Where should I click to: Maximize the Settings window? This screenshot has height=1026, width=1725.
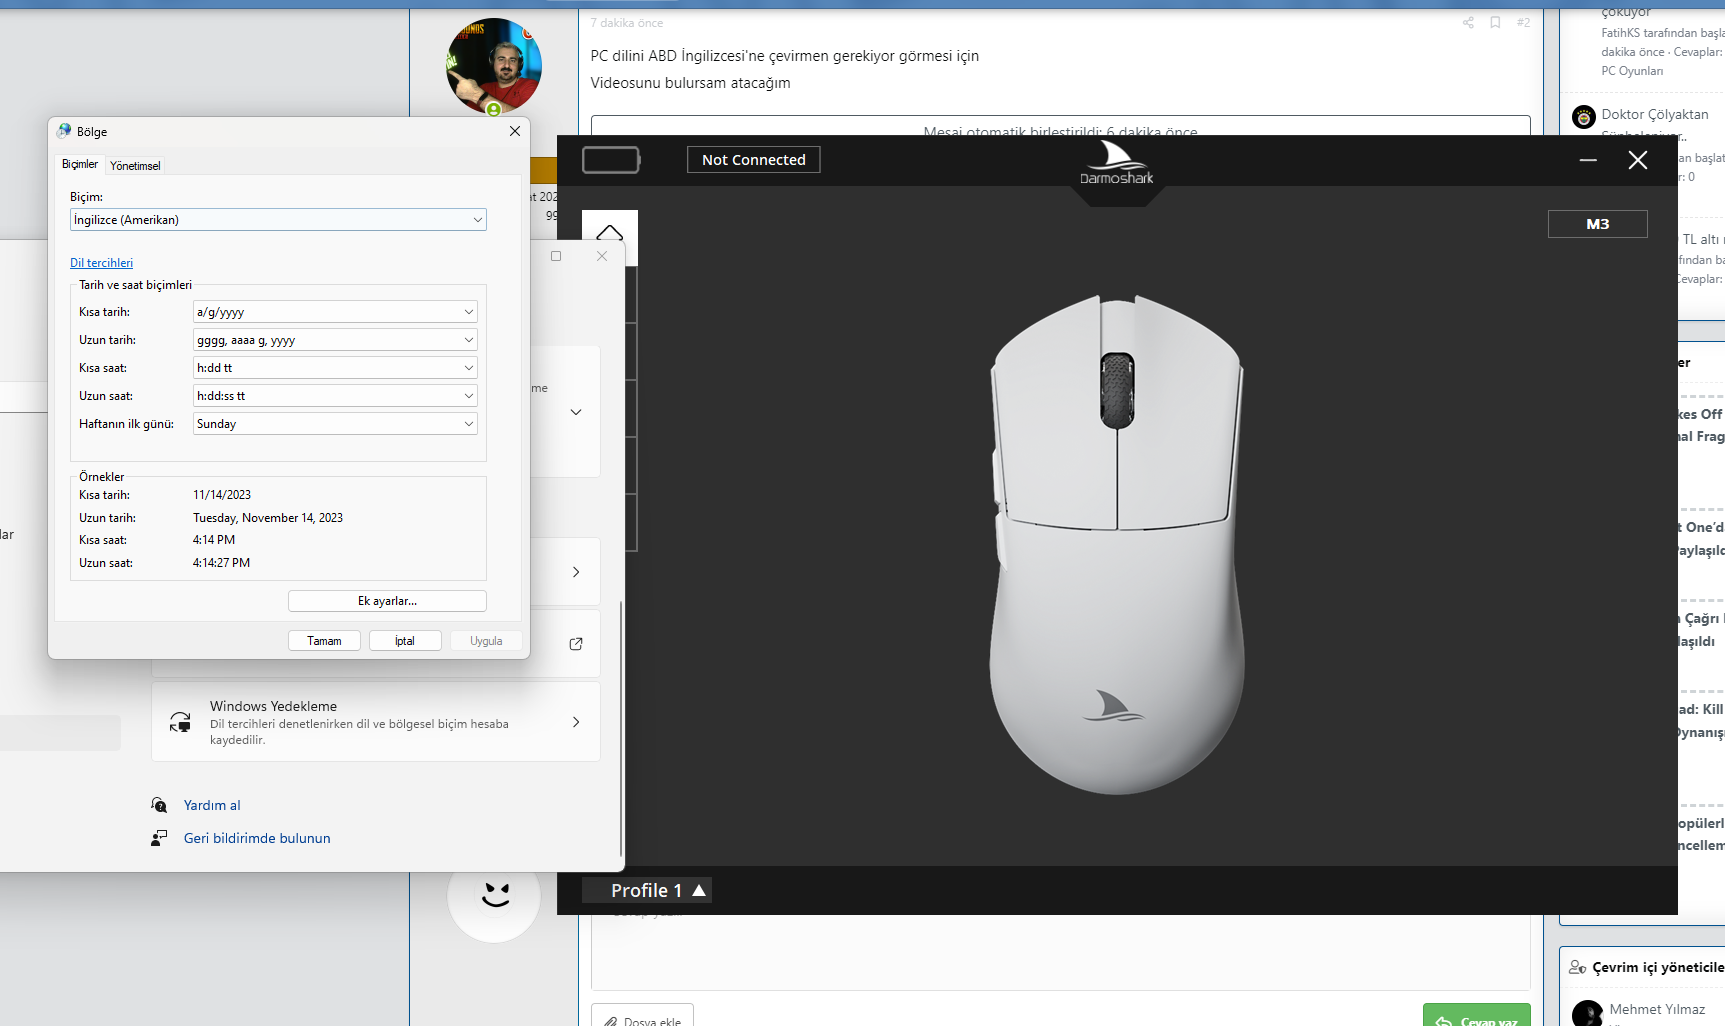(x=556, y=256)
